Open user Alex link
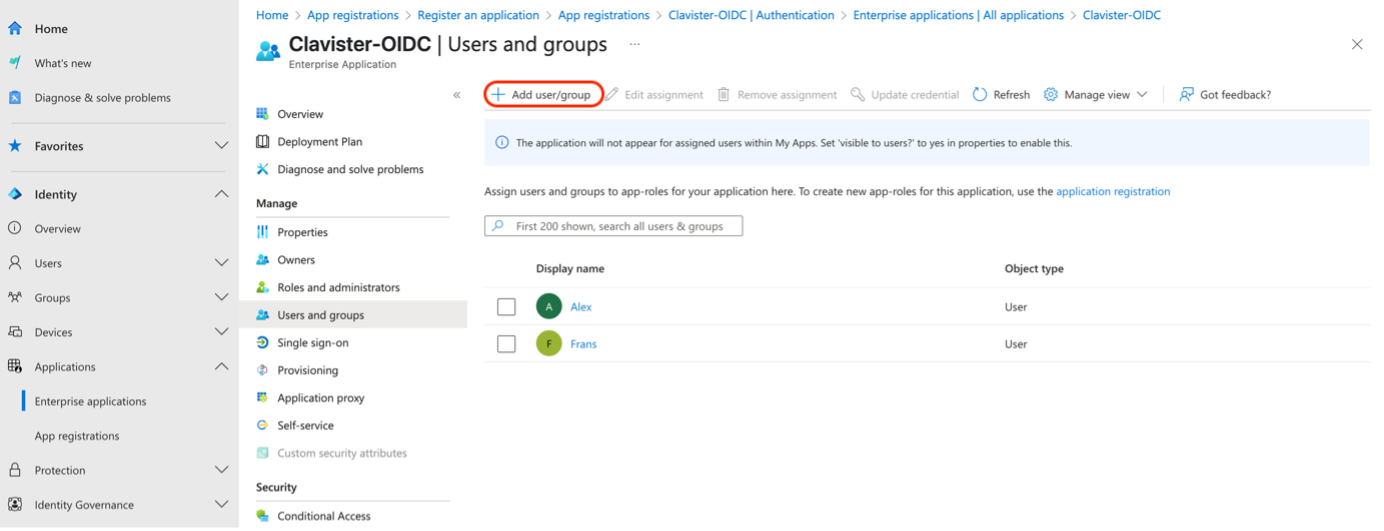Viewport: 1384px width, 531px height. pos(581,307)
